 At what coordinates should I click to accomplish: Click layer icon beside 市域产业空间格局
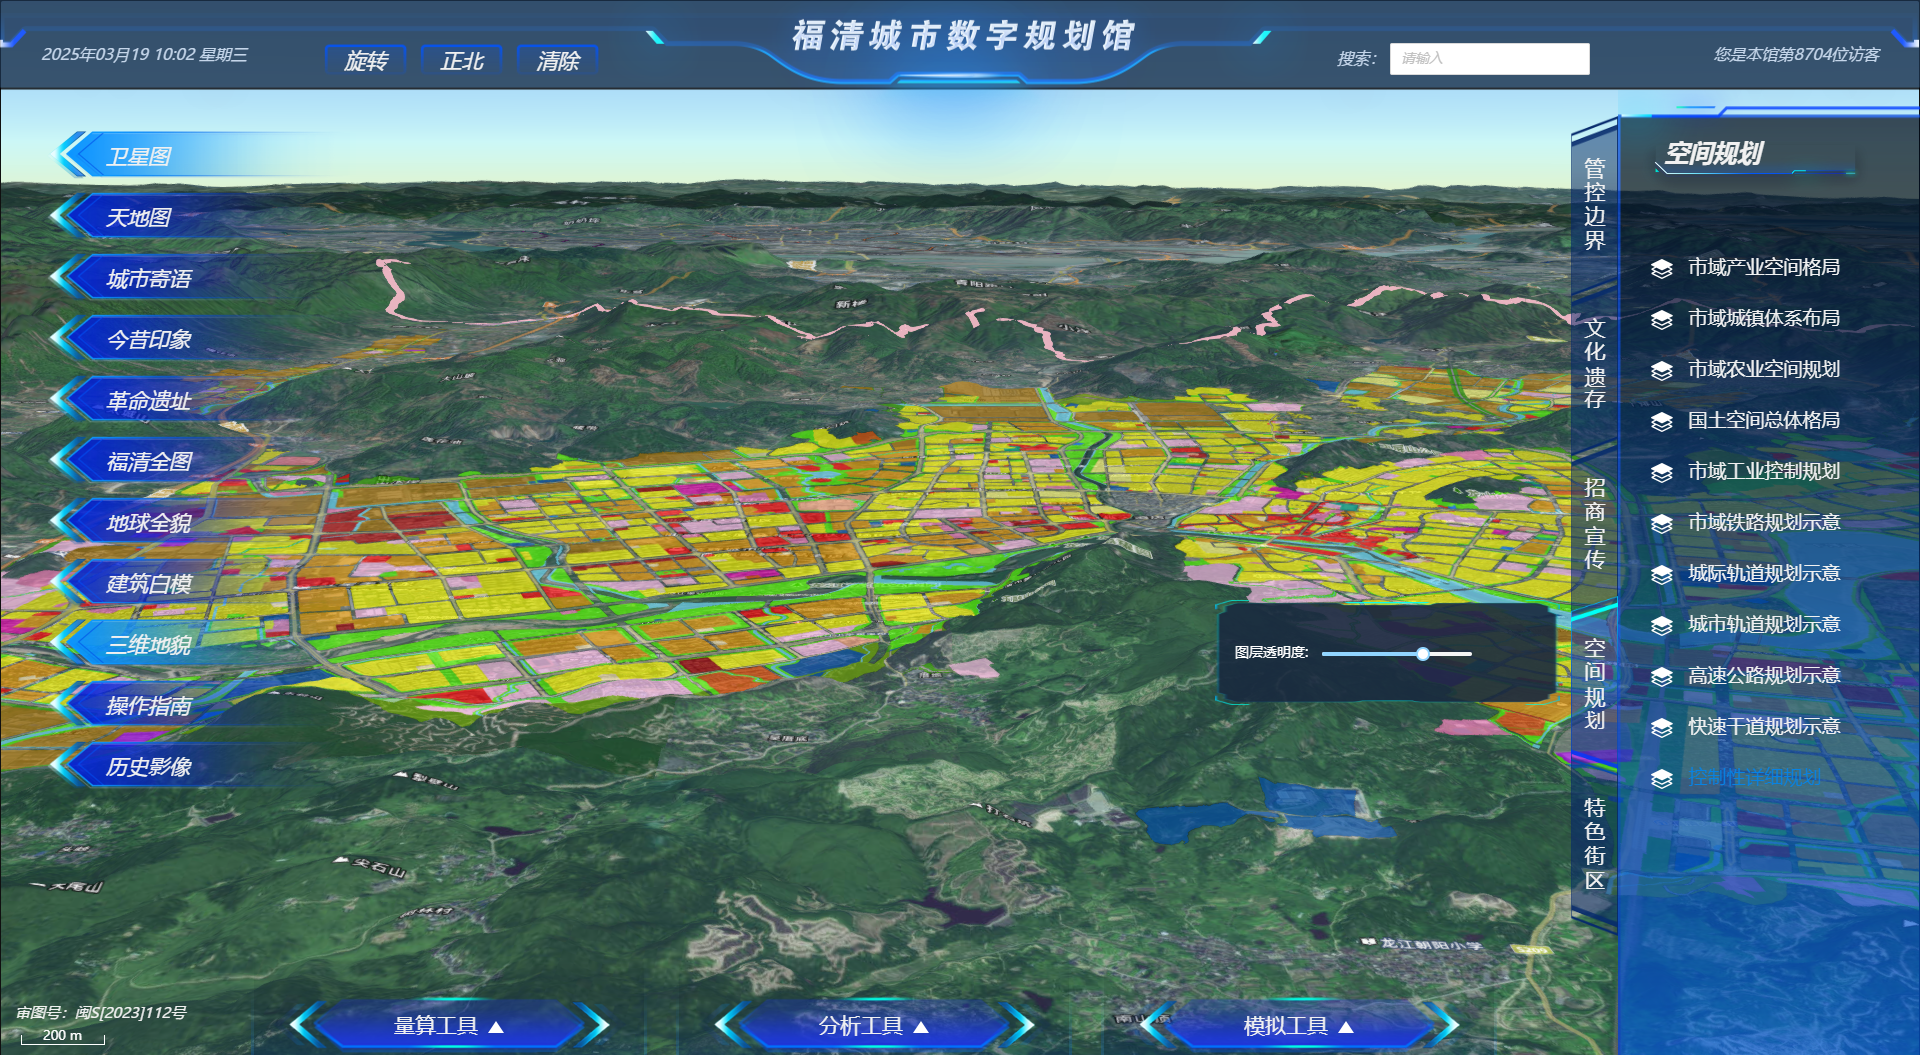(1661, 268)
